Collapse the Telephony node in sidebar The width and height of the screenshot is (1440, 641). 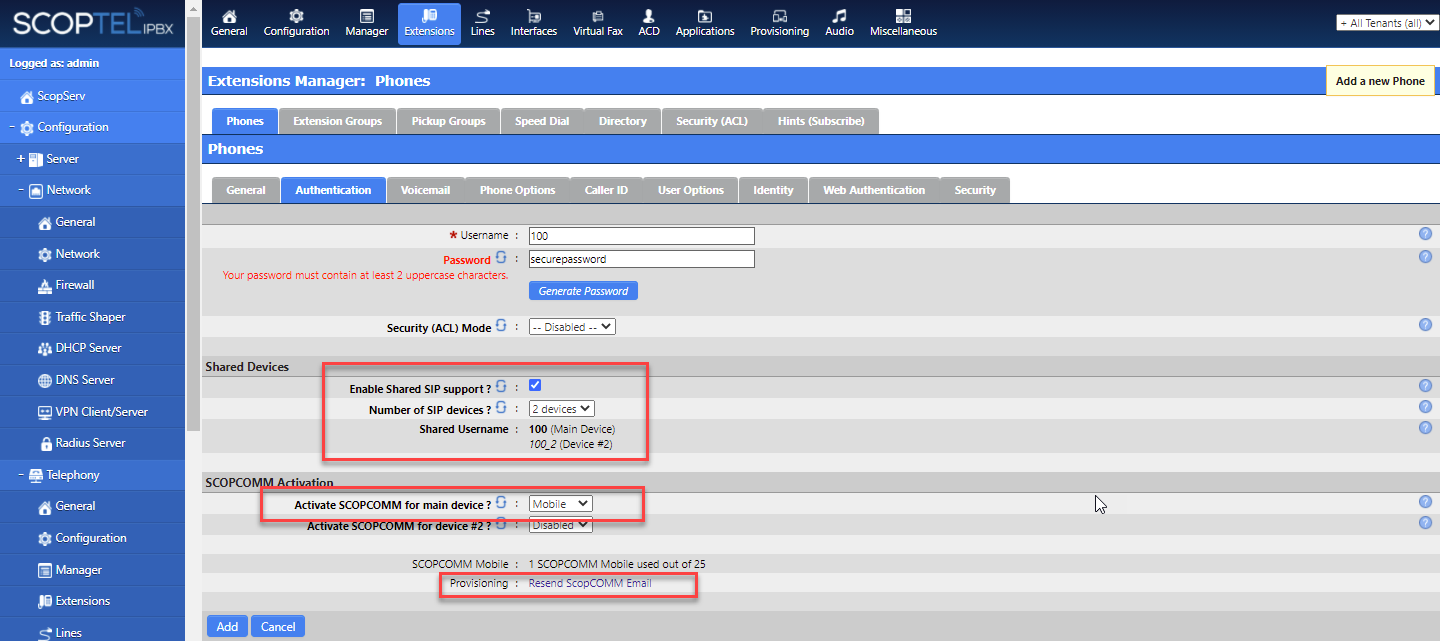pos(21,475)
